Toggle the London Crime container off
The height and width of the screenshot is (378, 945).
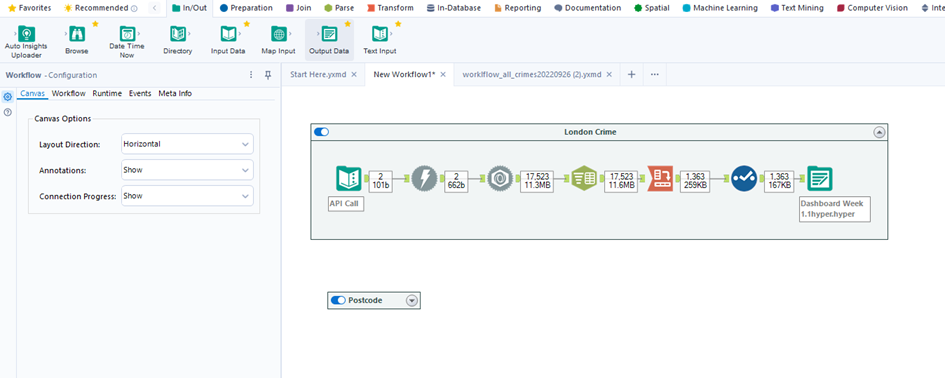point(321,132)
